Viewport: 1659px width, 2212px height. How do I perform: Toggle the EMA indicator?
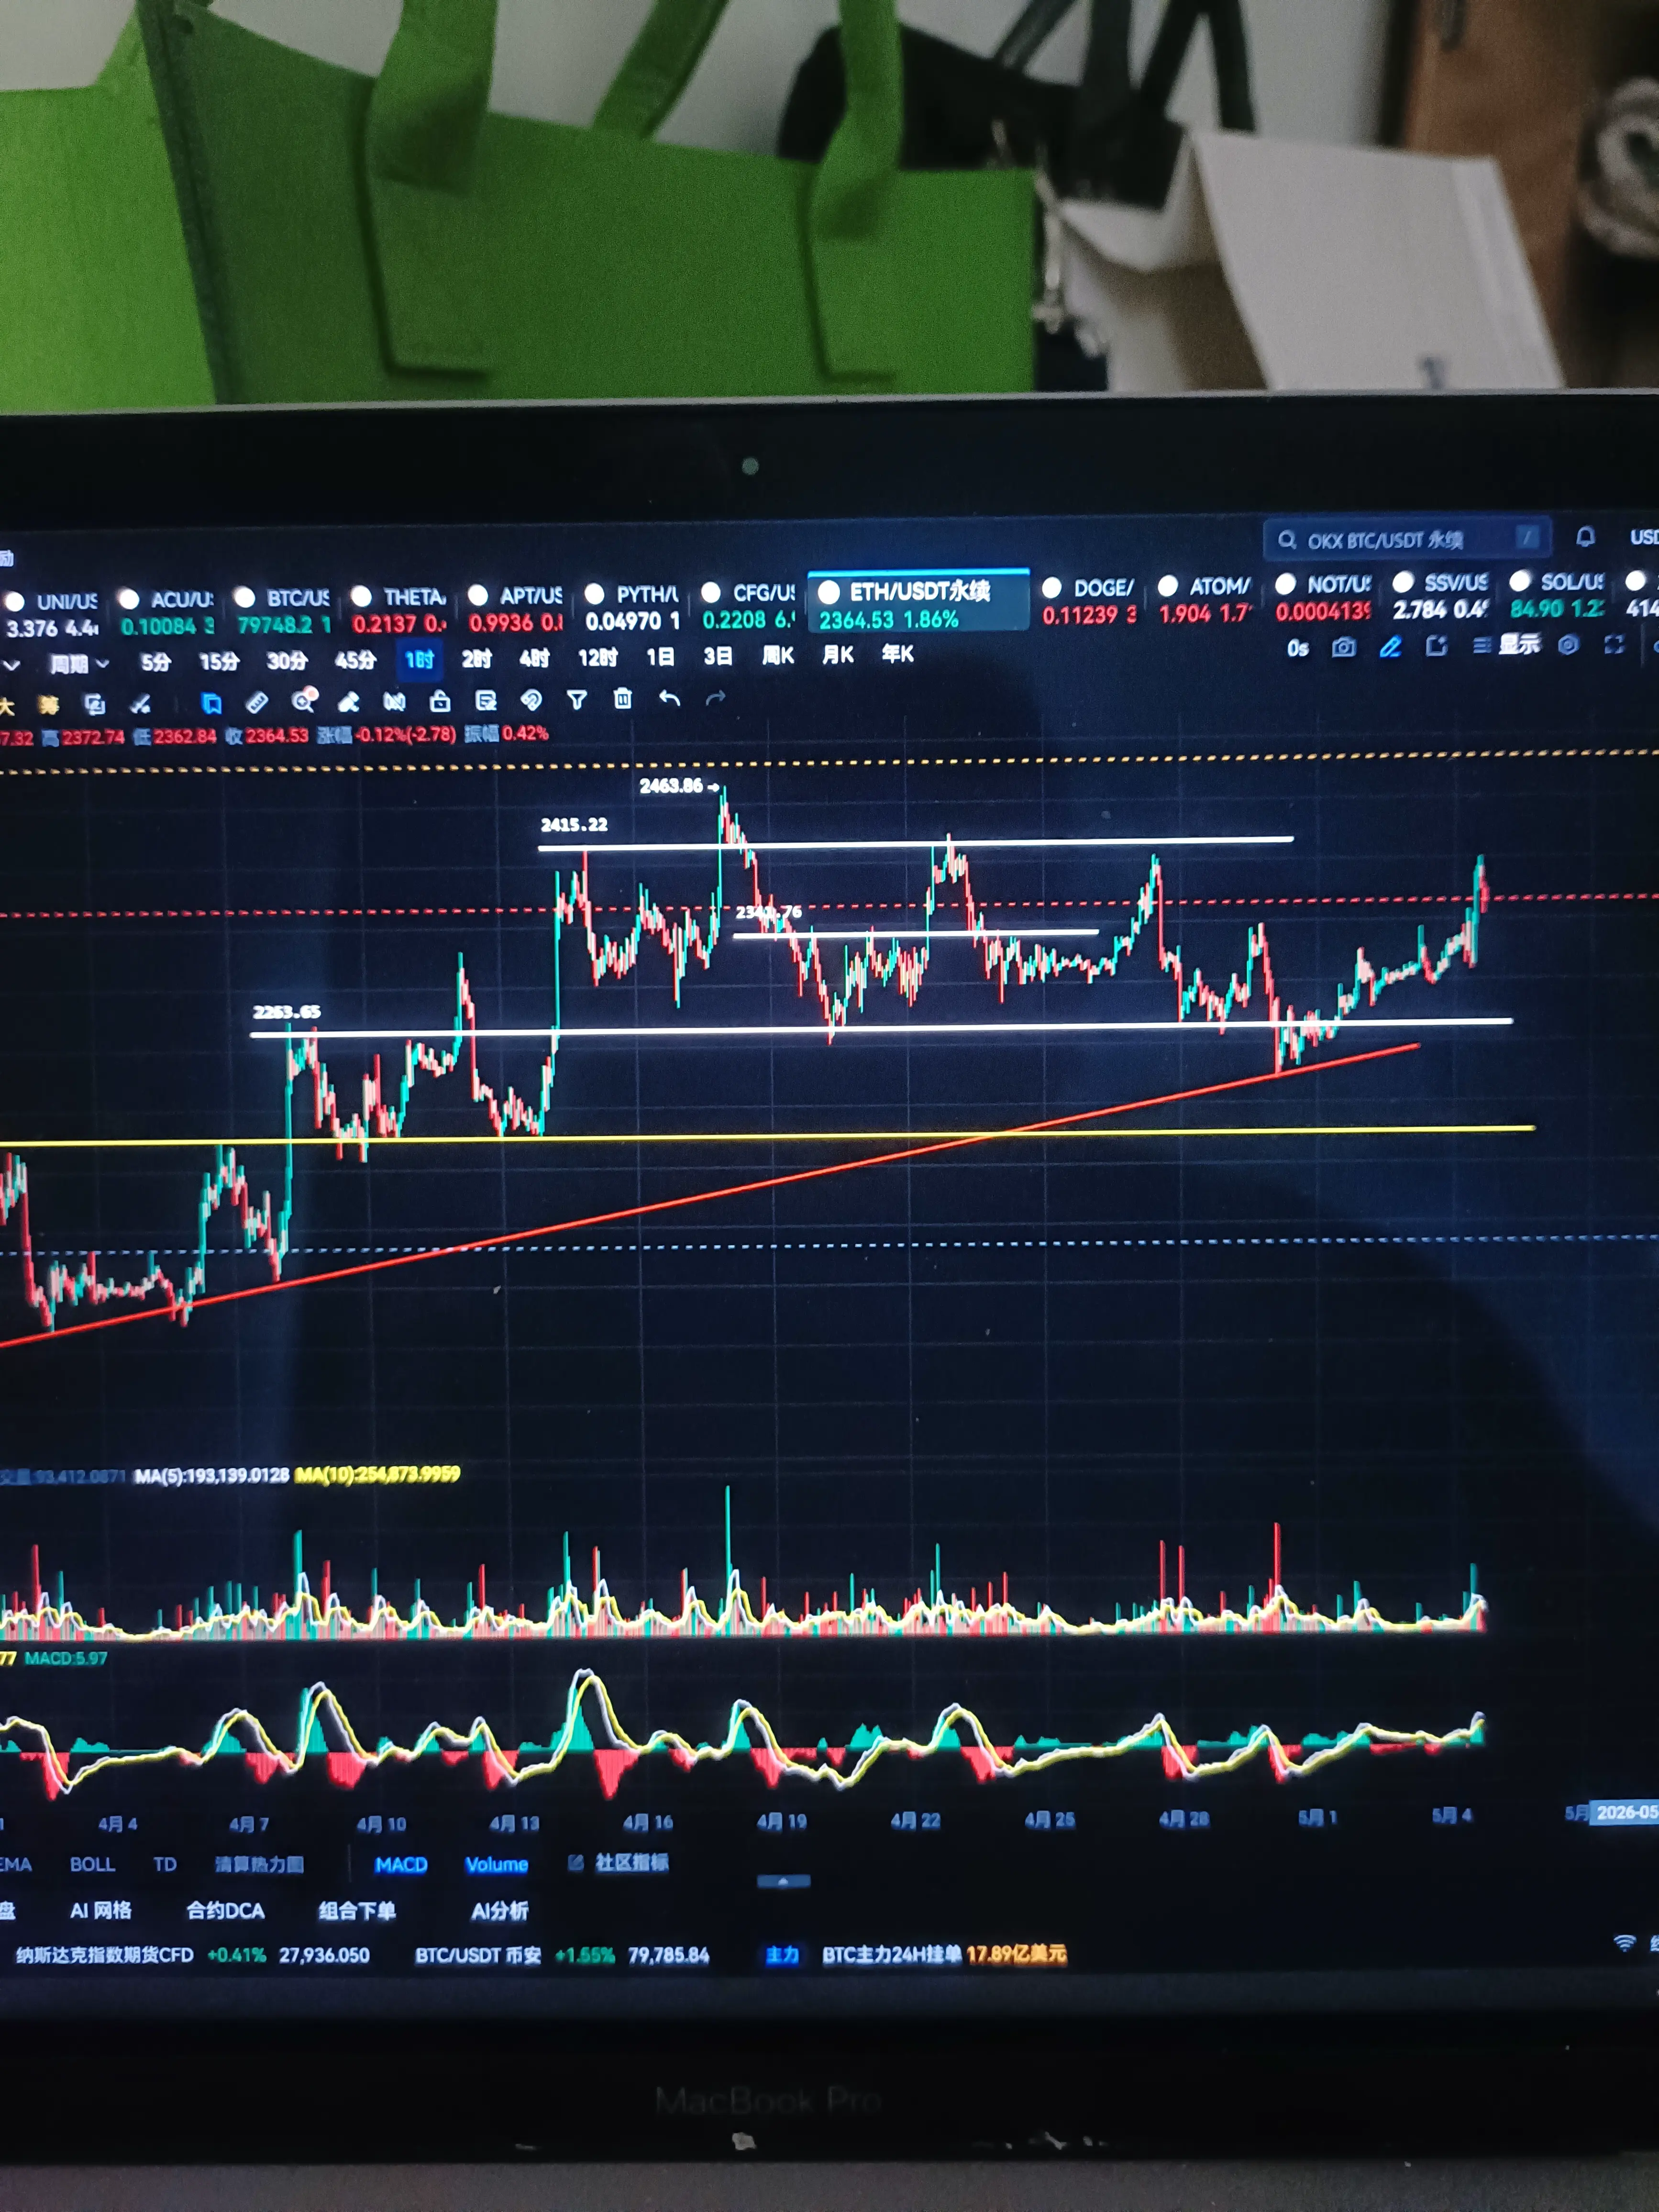pos(16,1864)
